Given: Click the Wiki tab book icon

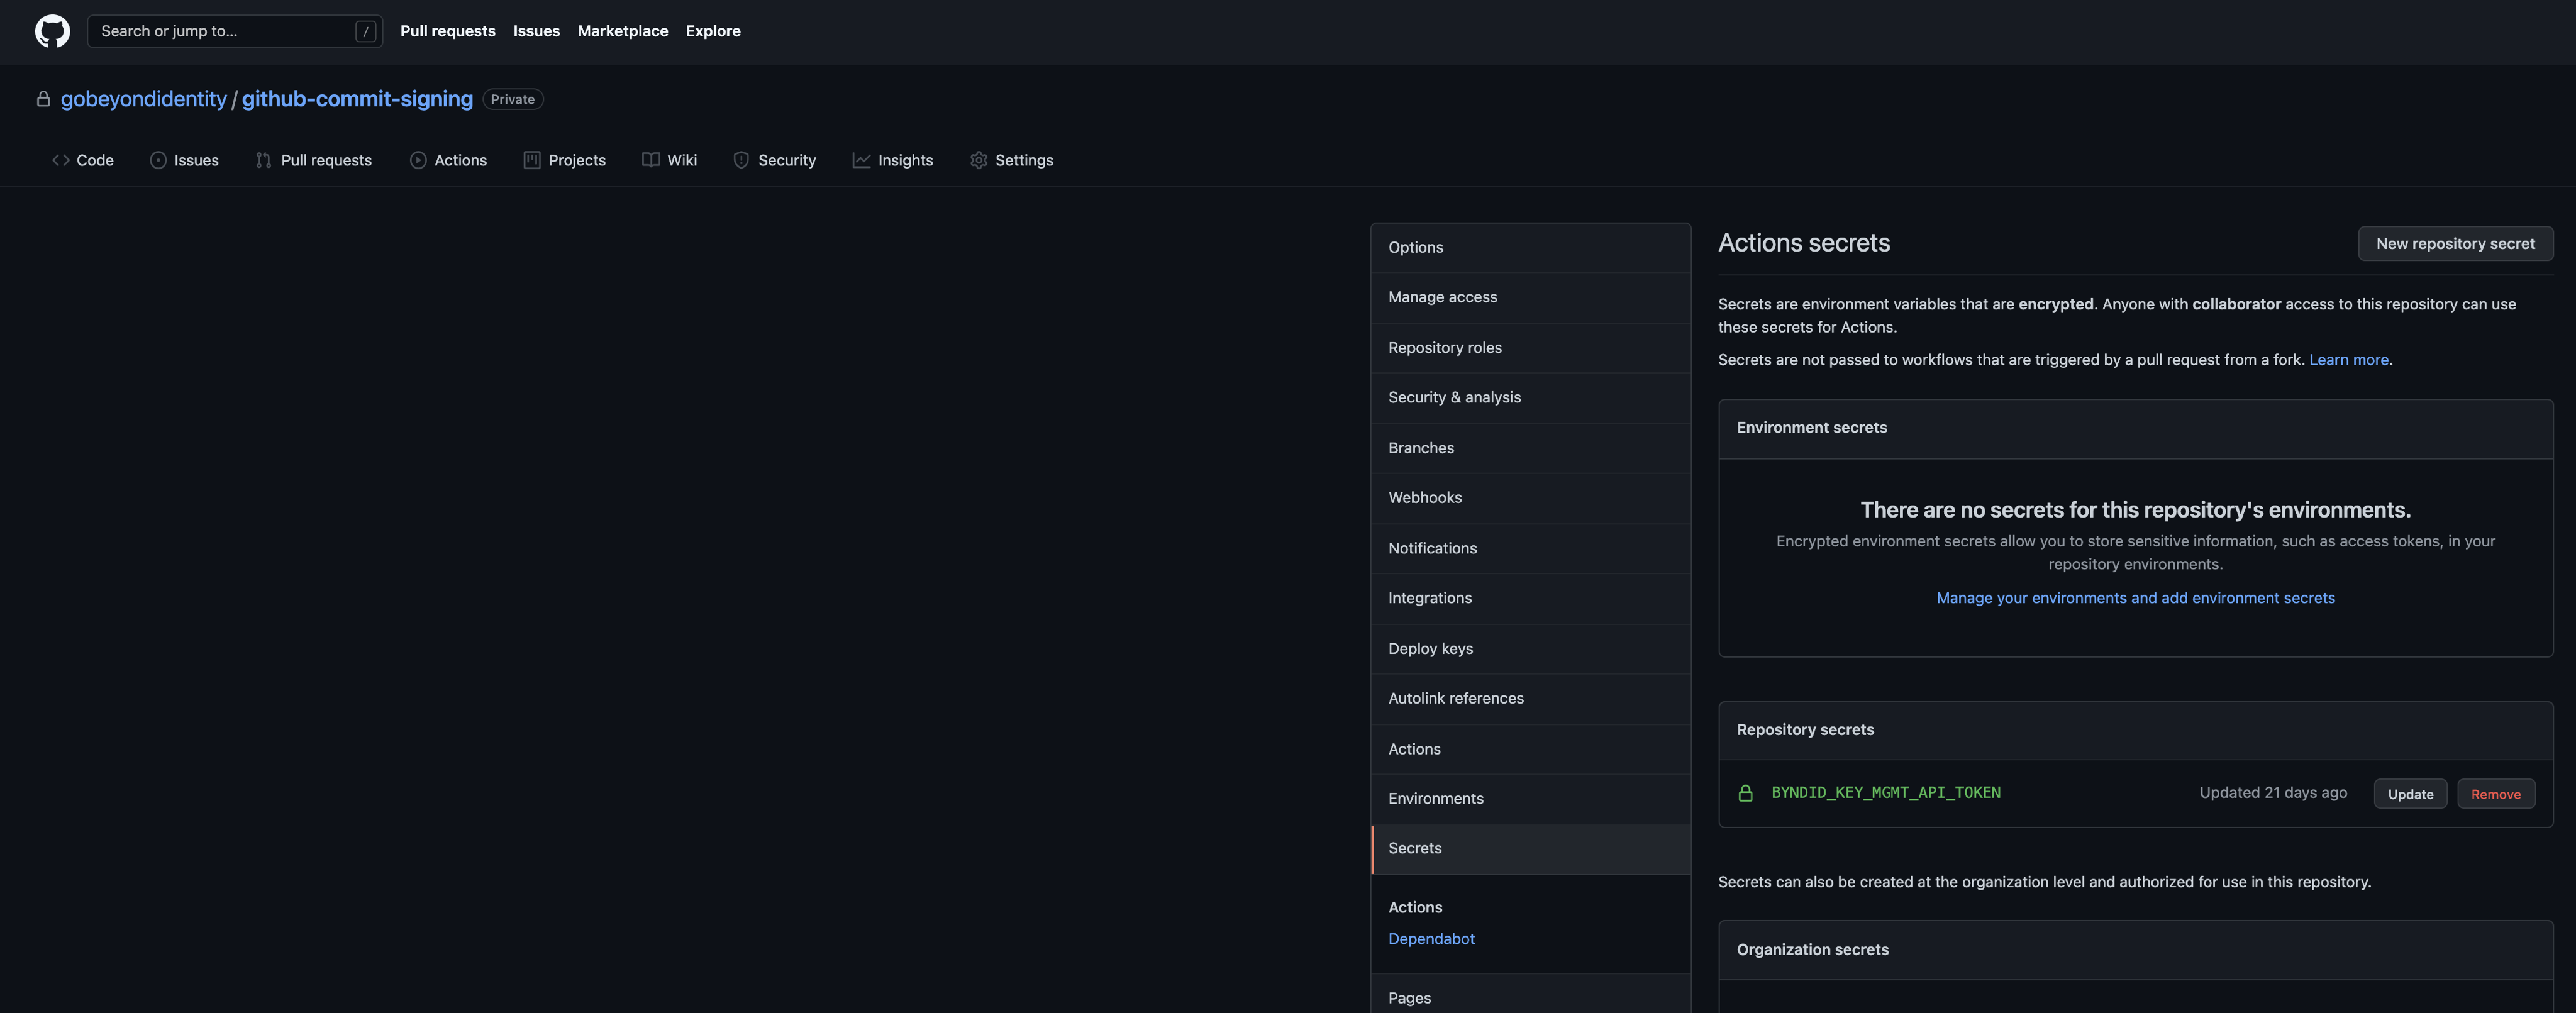Looking at the screenshot, I should click(x=651, y=160).
